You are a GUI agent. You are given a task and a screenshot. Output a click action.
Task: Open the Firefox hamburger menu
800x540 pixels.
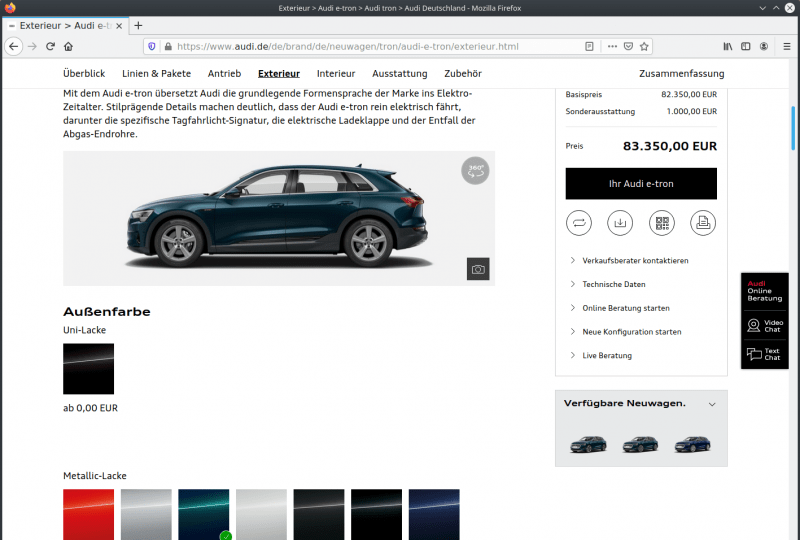[x=787, y=46]
